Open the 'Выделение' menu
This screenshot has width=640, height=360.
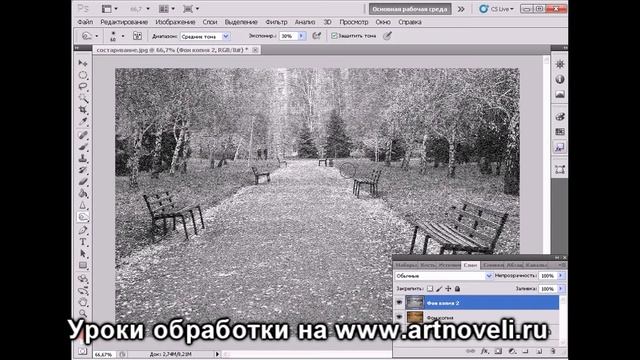pos(241,22)
